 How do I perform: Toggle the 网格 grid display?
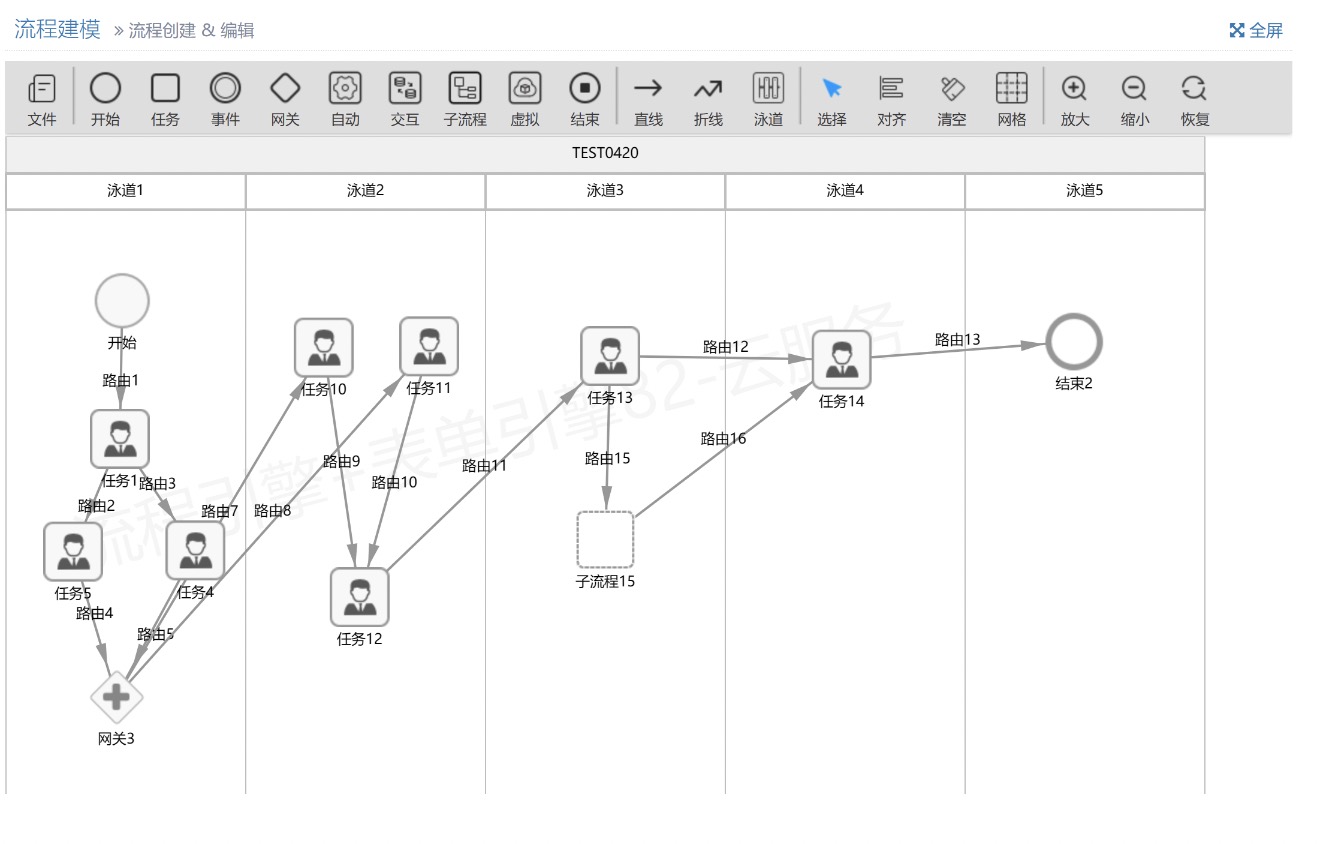pos(1012,99)
